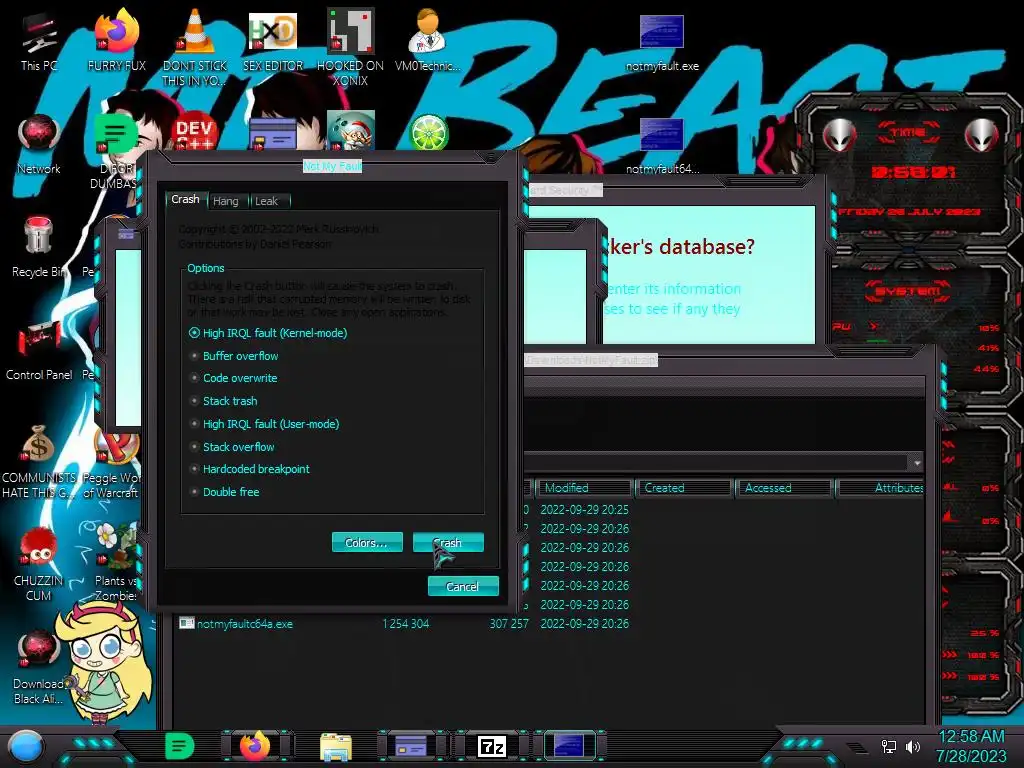Select the Code overwrite crash option
The image size is (1024, 768).
(x=233, y=378)
